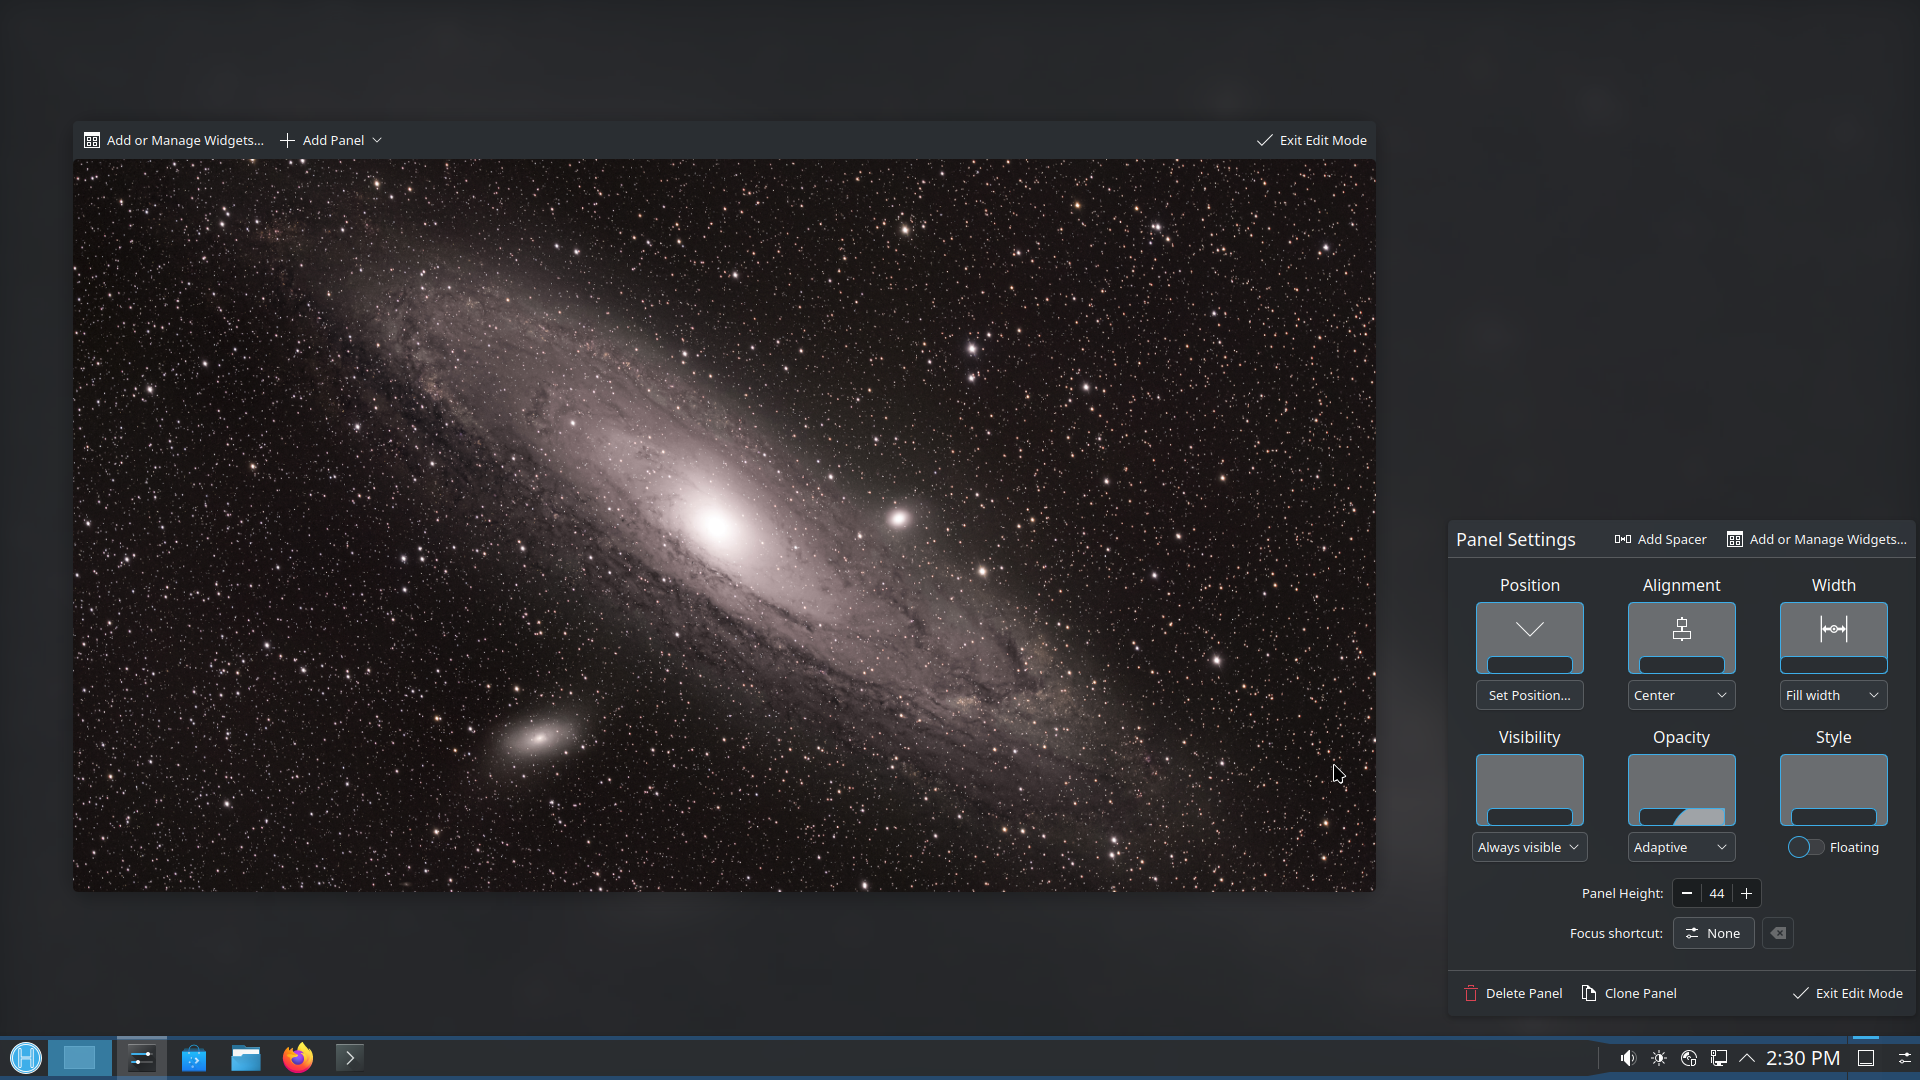Open the application launcher in the taskbar
Viewport: 1920px width, 1080px height.
pyautogui.click(x=26, y=1058)
